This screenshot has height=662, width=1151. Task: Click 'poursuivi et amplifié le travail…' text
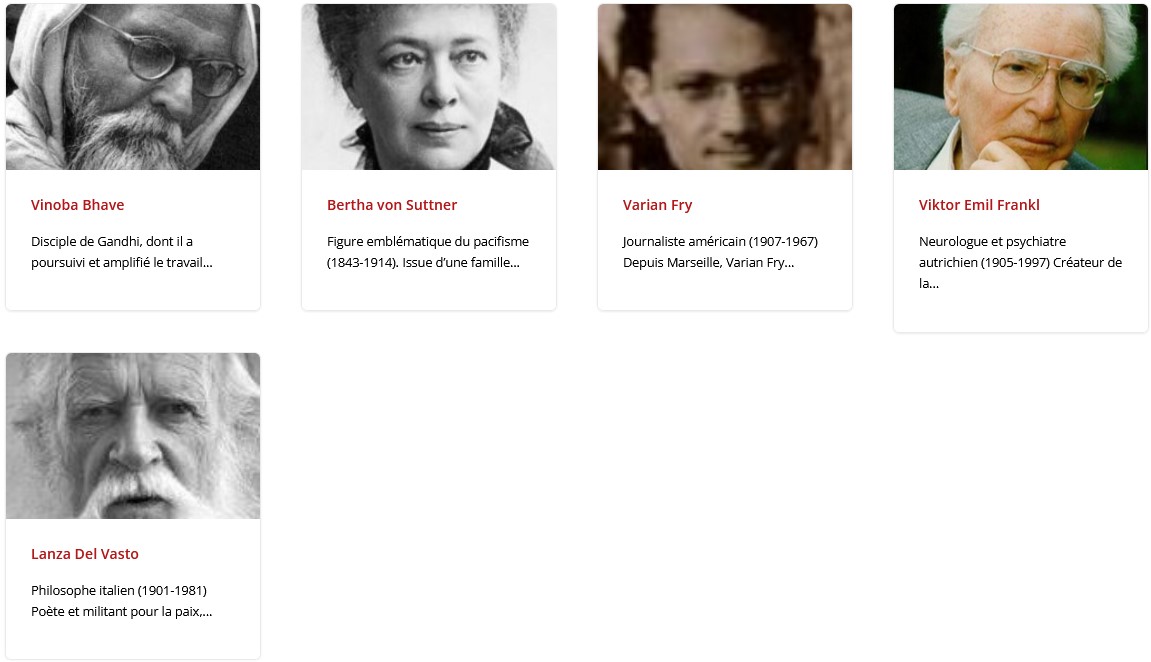[122, 263]
